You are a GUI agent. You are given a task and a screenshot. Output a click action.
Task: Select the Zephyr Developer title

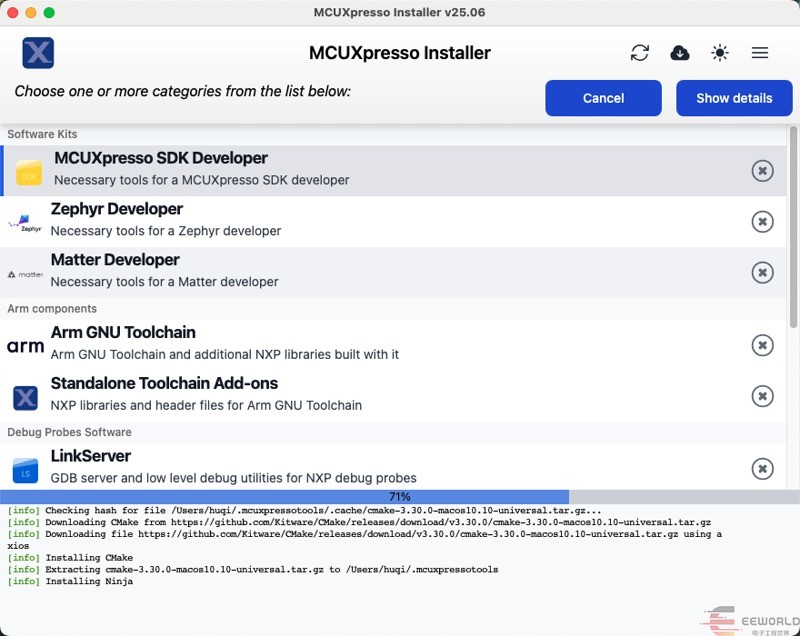116,209
